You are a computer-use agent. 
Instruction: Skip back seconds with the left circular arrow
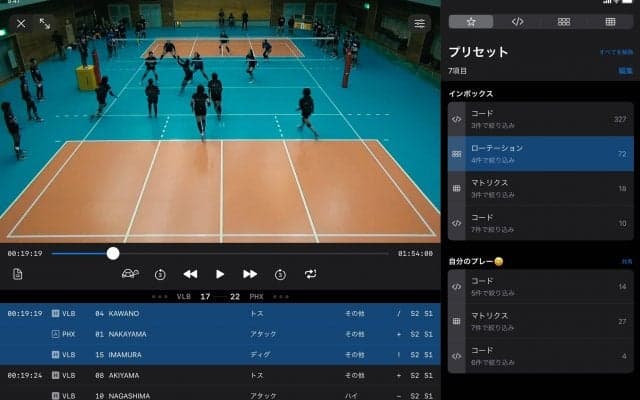160,274
